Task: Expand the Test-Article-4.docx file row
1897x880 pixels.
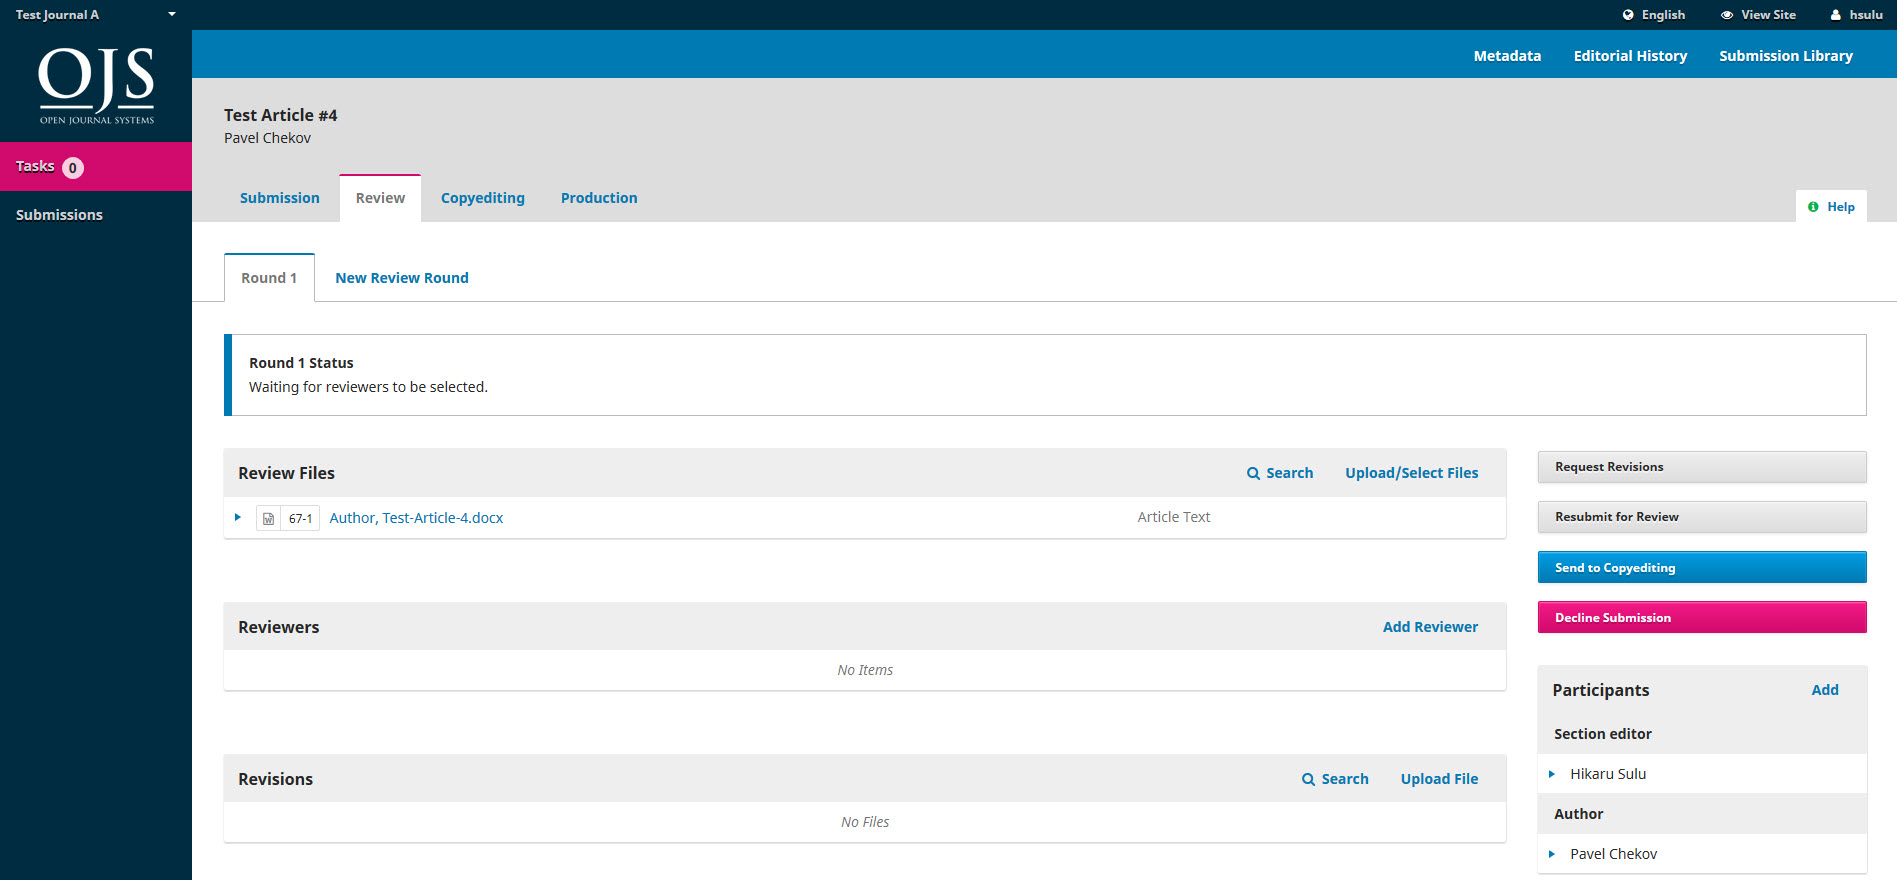Action: [238, 517]
